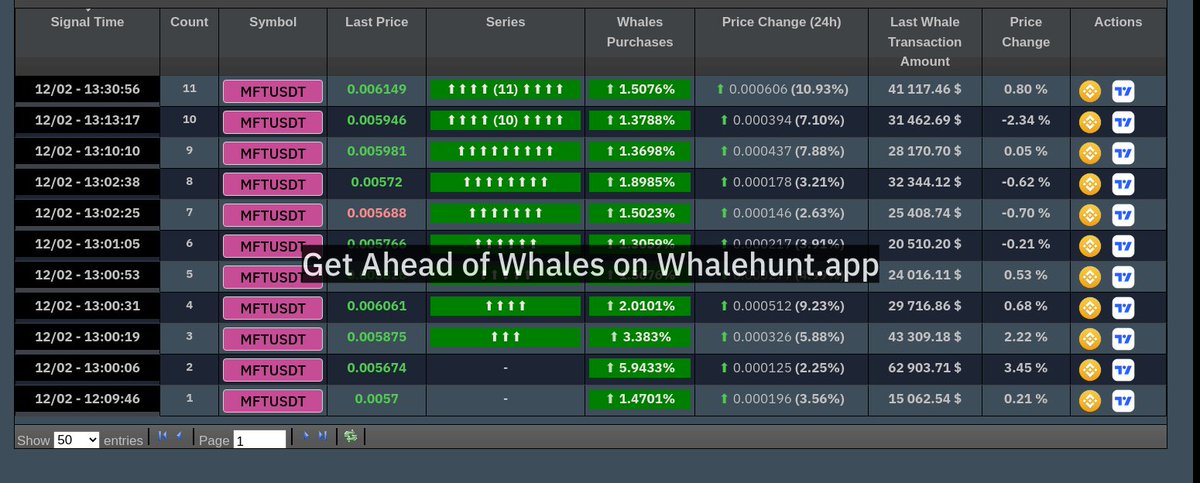
Task: Refresh the whale signals table
Action: [351, 436]
